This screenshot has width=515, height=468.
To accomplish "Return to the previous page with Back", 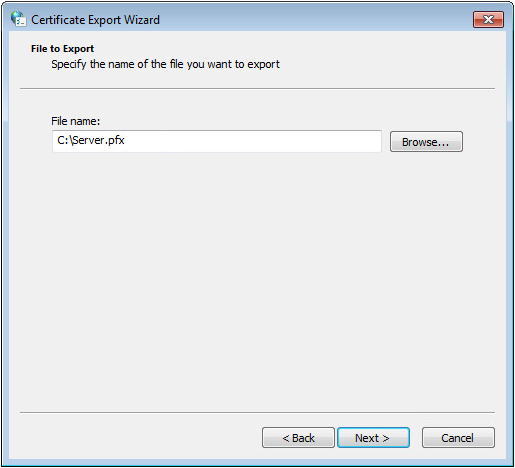I will click(x=298, y=437).
